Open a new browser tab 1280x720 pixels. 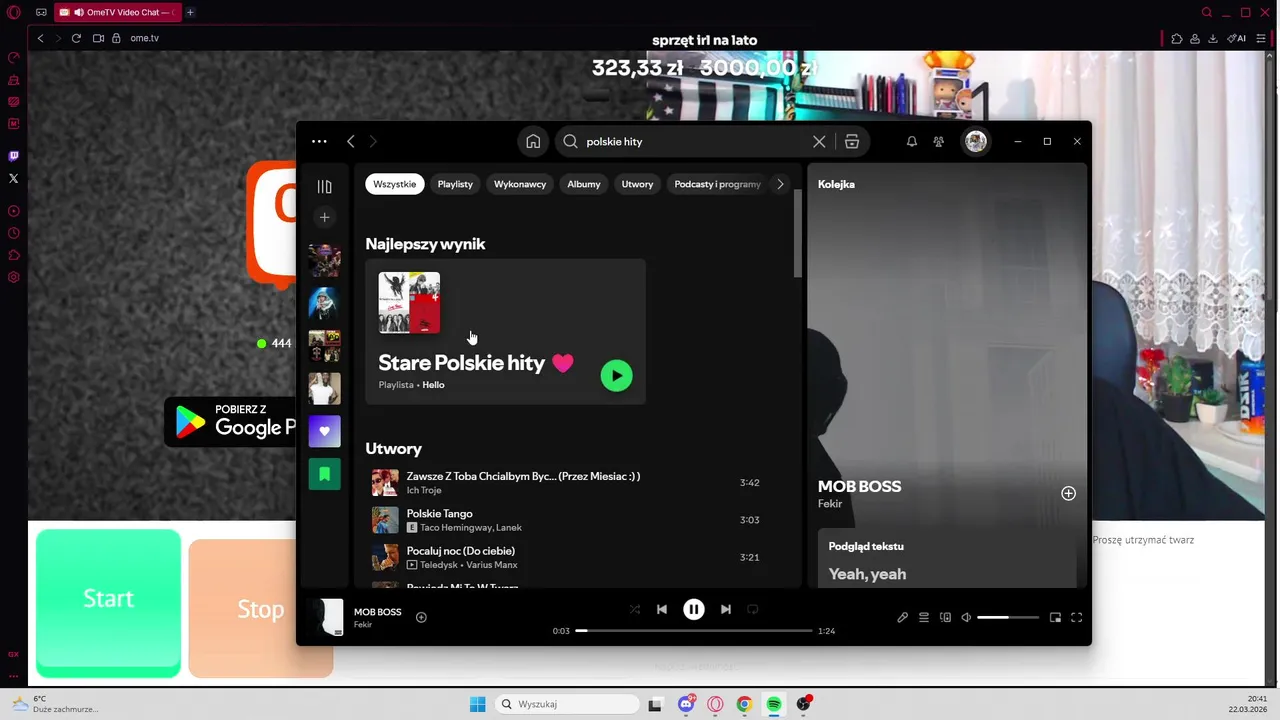[x=190, y=12]
